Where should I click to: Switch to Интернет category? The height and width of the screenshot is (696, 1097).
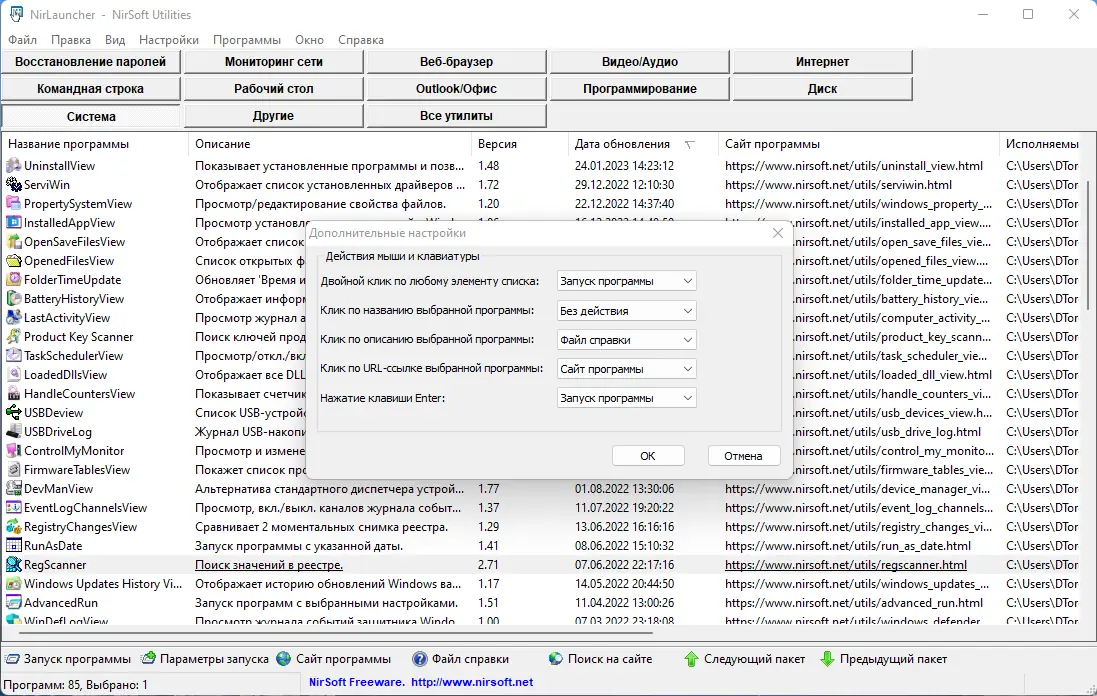point(822,62)
